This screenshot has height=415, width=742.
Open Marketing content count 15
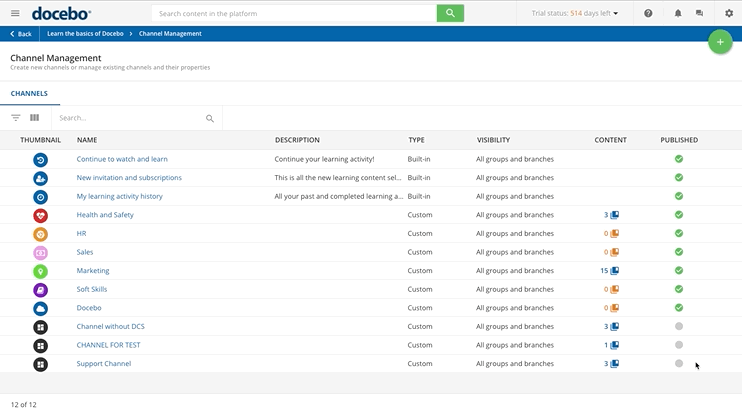610,271
